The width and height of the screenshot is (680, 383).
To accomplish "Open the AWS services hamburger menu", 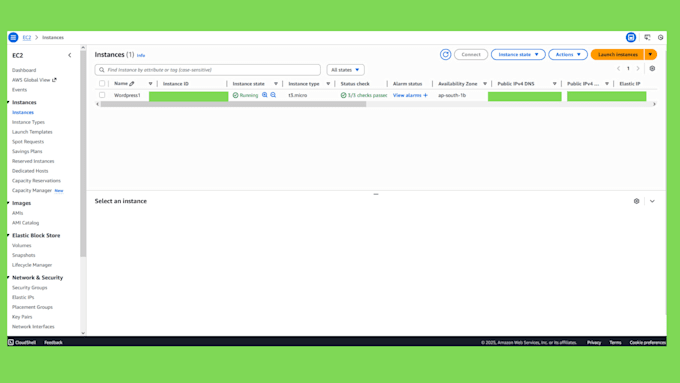I will coord(13,37).
